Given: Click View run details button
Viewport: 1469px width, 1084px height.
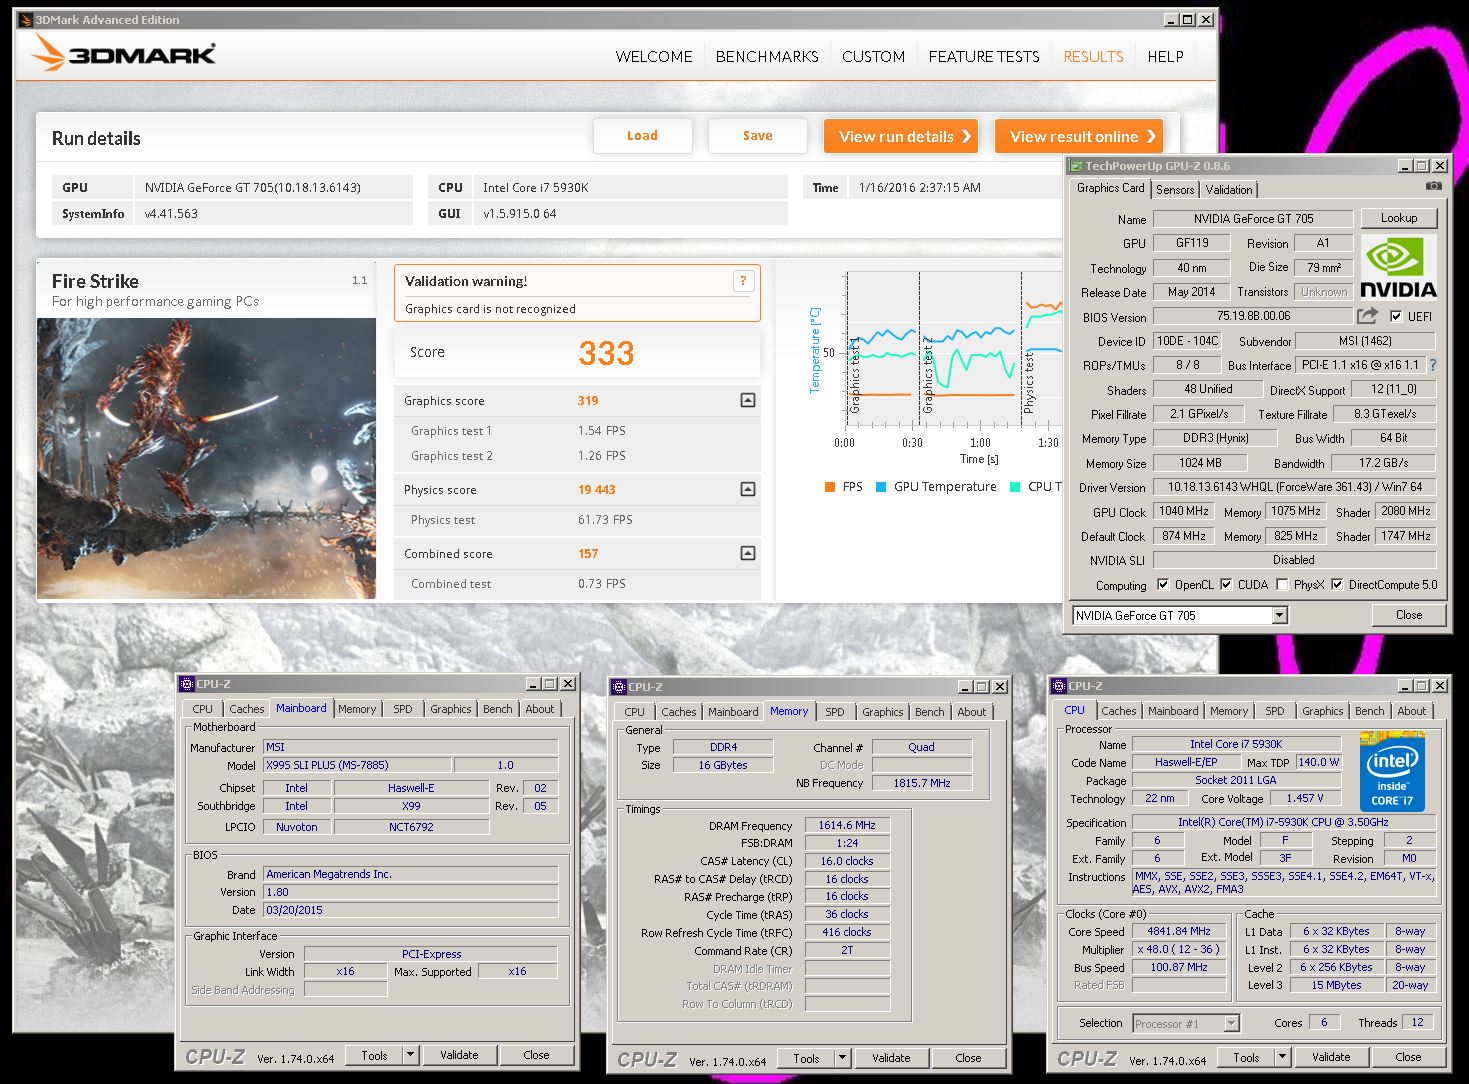Looking at the screenshot, I should pos(901,136).
